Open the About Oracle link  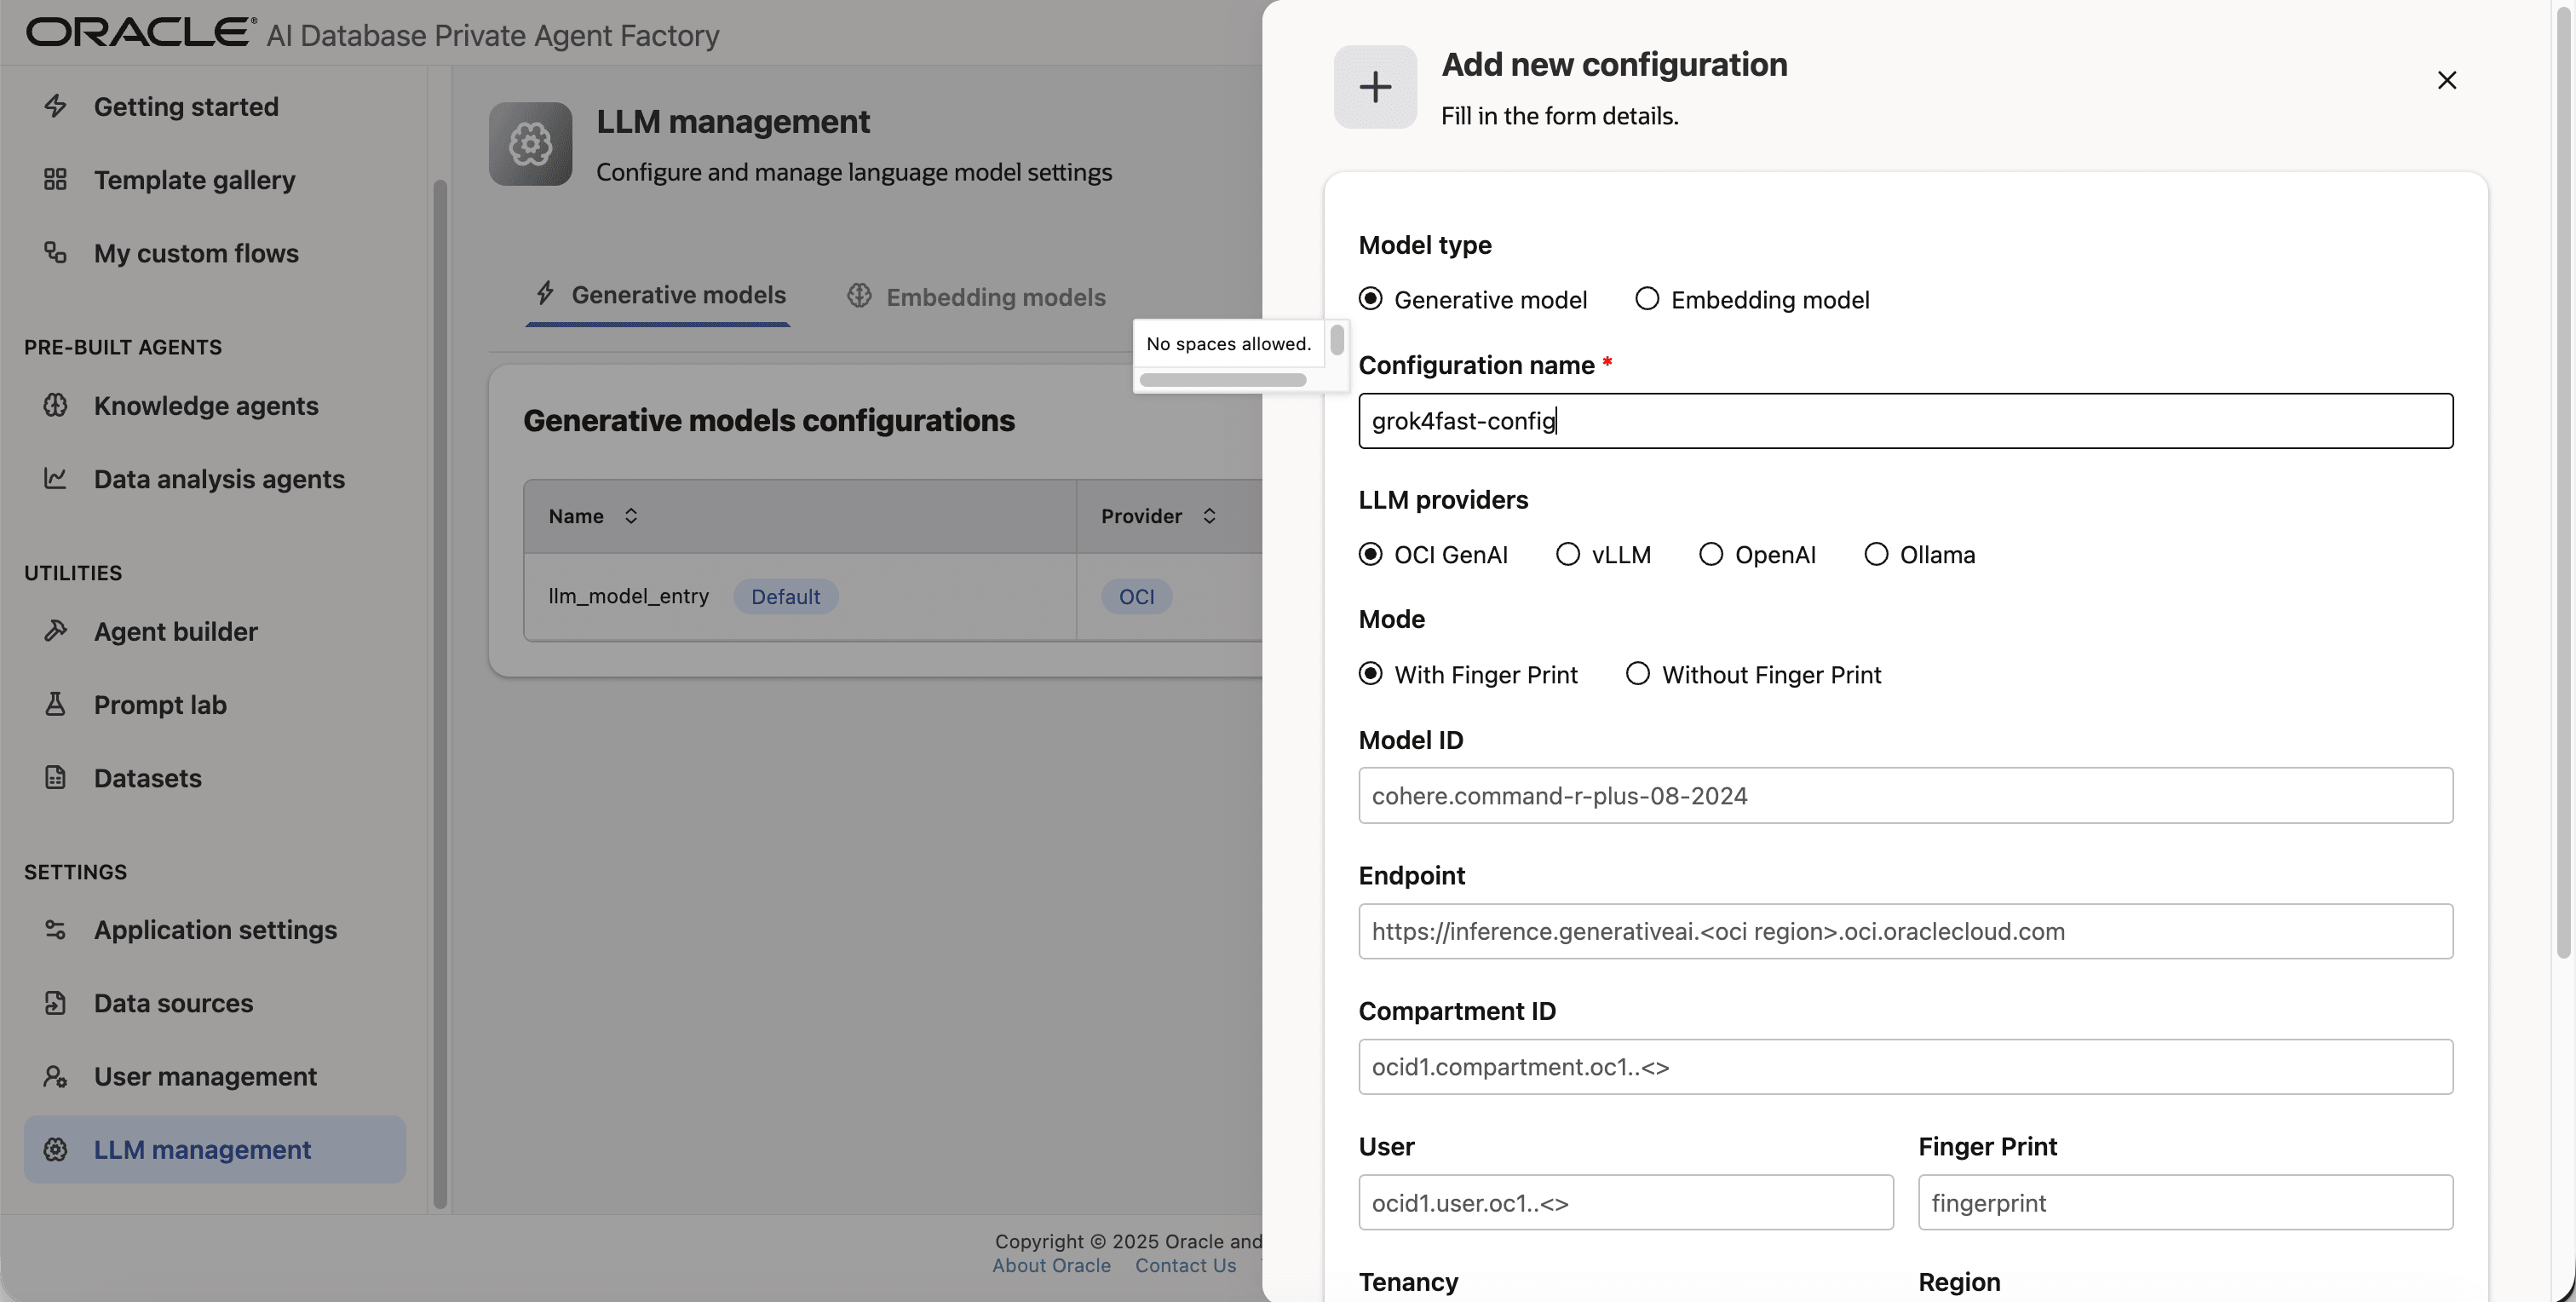[x=1051, y=1266]
